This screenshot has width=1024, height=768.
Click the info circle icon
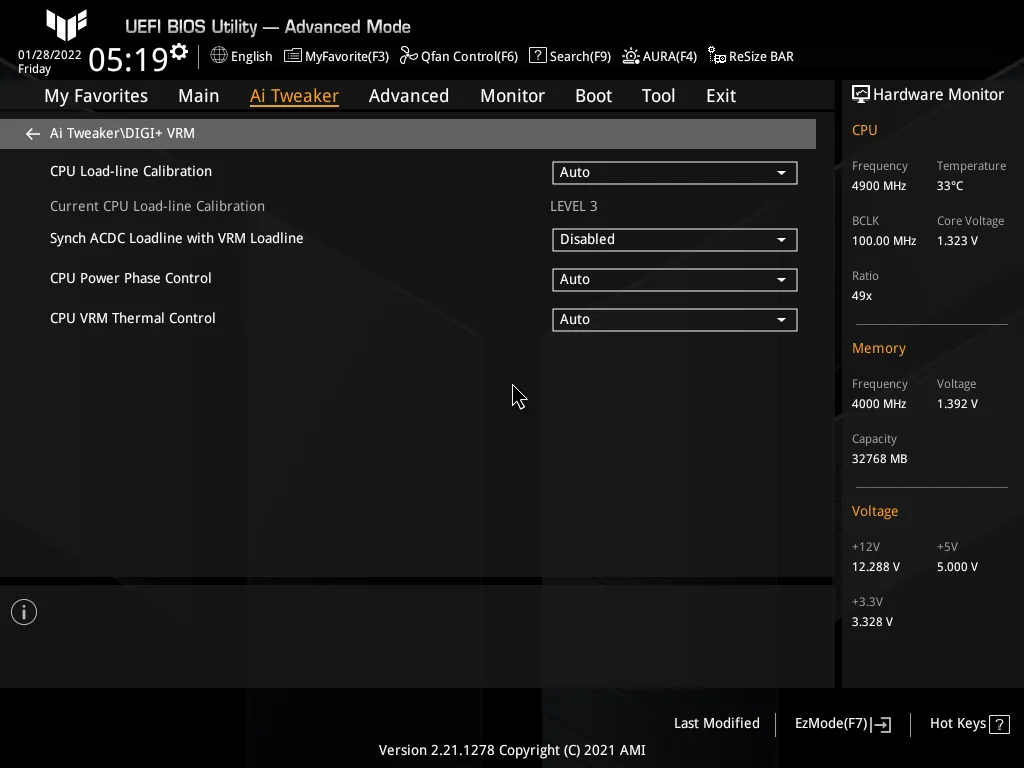[24, 612]
